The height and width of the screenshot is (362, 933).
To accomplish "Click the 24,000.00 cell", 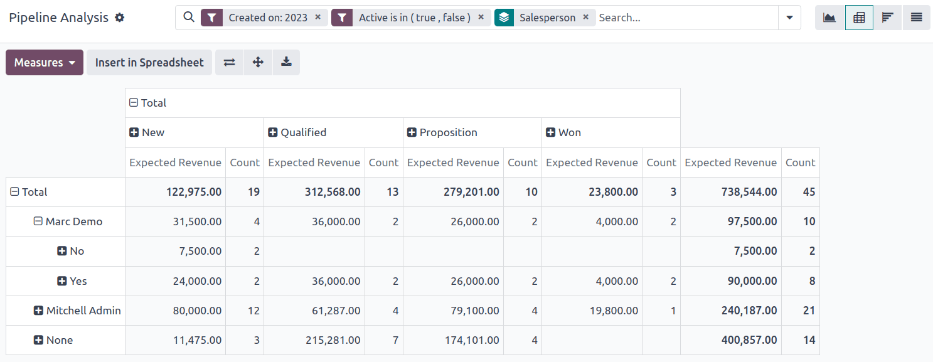I will pyautogui.click(x=176, y=281).
